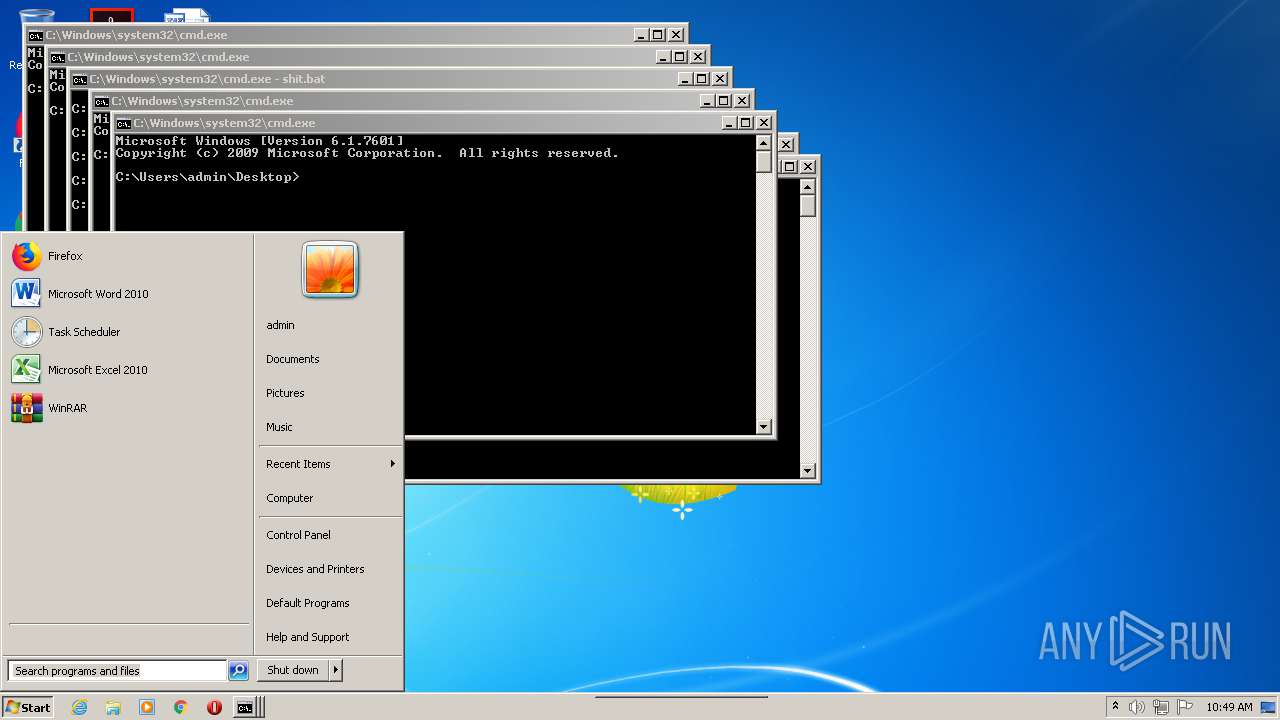Open Default Programs
This screenshot has width=1280, height=720.
330,603
